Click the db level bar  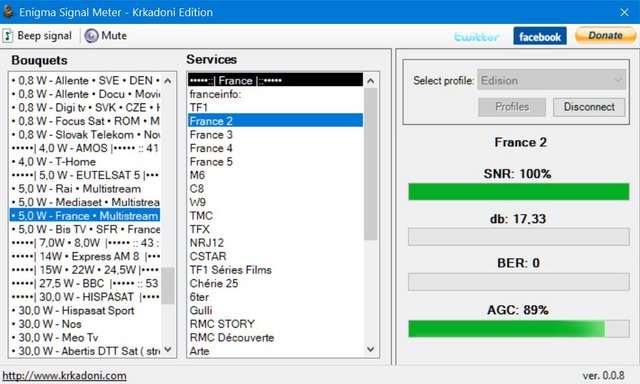pyautogui.click(x=518, y=237)
